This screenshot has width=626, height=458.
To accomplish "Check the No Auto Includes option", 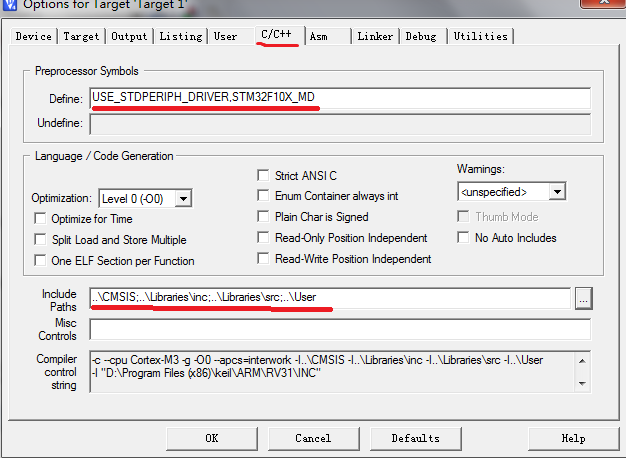I will click(464, 238).
